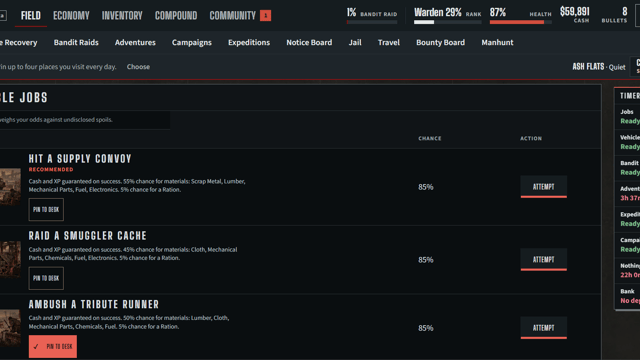The height and width of the screenshot is (360, 640).
Task: Click the Raid a Smuggler Cache title
Action: 87,236
